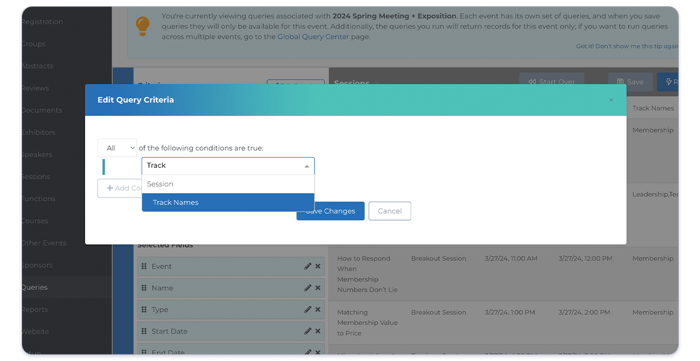The height and width of the screenshot is (361, 700).
Task: Click the Track search field in the criteria dropdown
Action: [228, 166]
